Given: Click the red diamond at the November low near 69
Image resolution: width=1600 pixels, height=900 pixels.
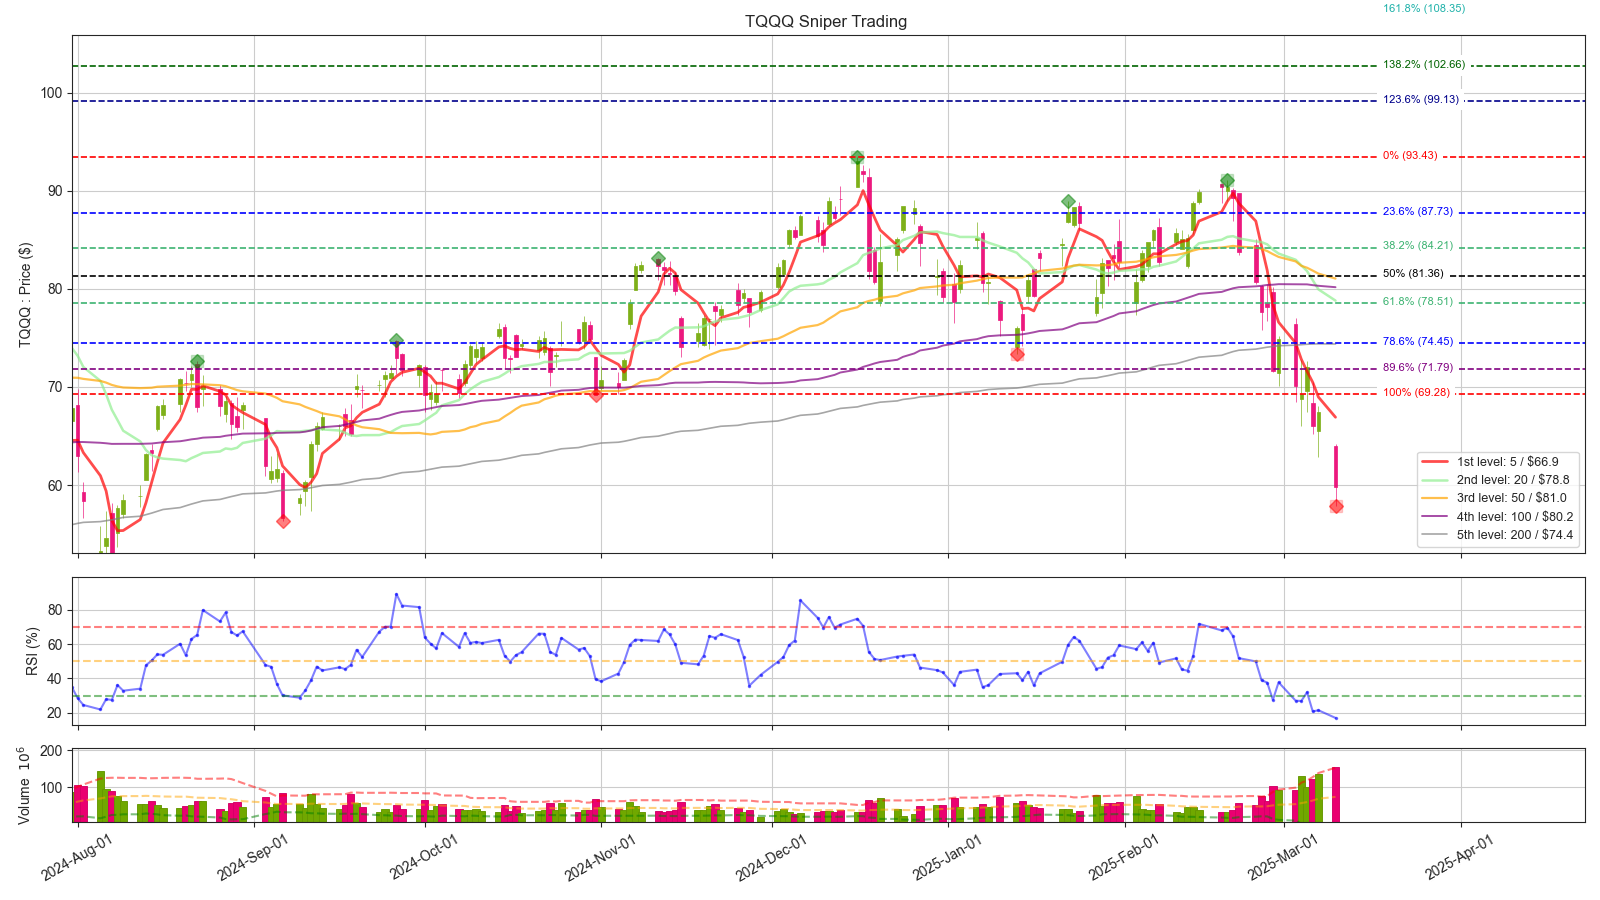Looking at the screenshot, I should [596, 395].
